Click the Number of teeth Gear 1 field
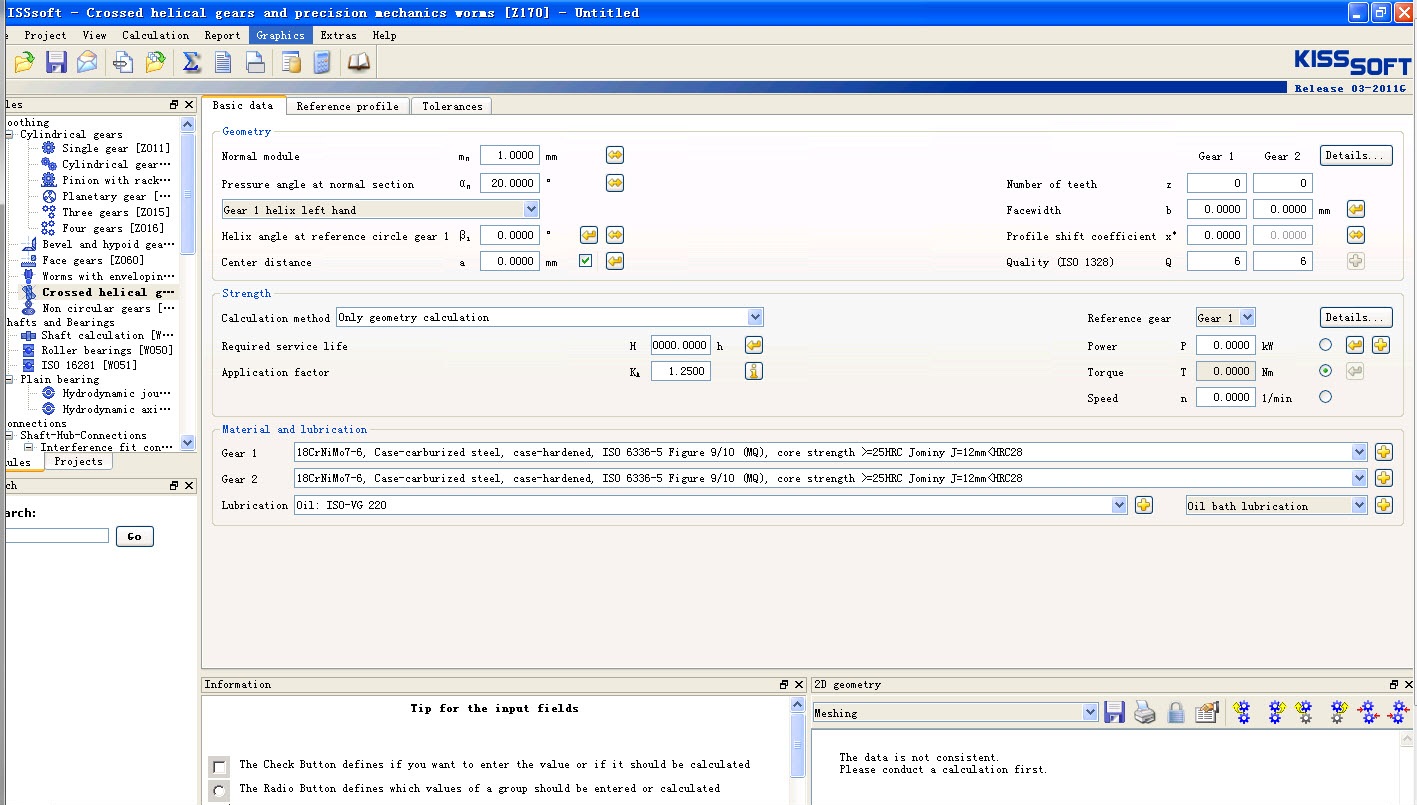 click(x=1217, y=183)
